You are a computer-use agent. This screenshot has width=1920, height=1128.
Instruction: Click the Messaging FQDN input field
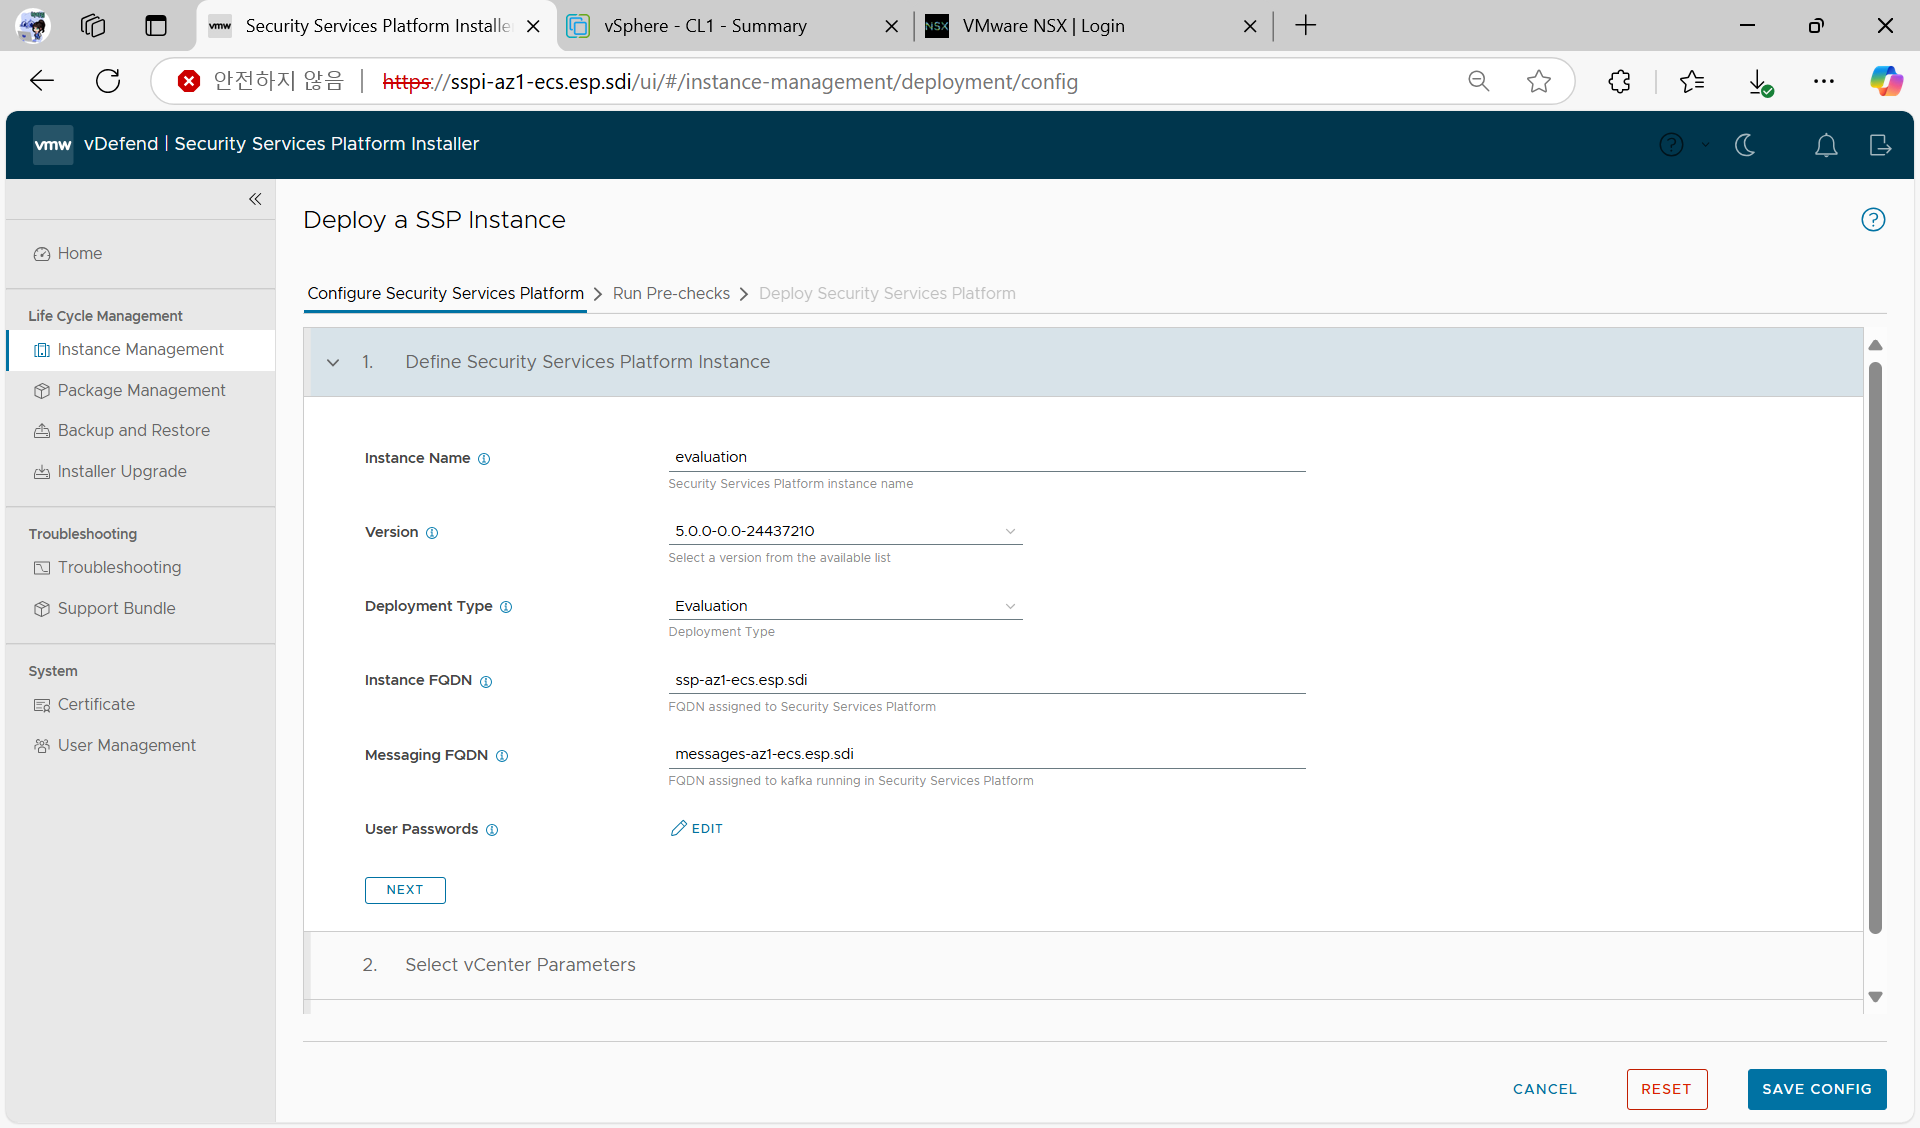987,754
